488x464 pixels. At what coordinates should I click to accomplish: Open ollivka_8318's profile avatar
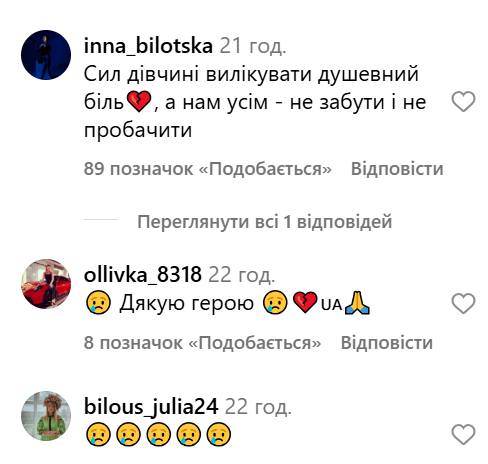46,284
